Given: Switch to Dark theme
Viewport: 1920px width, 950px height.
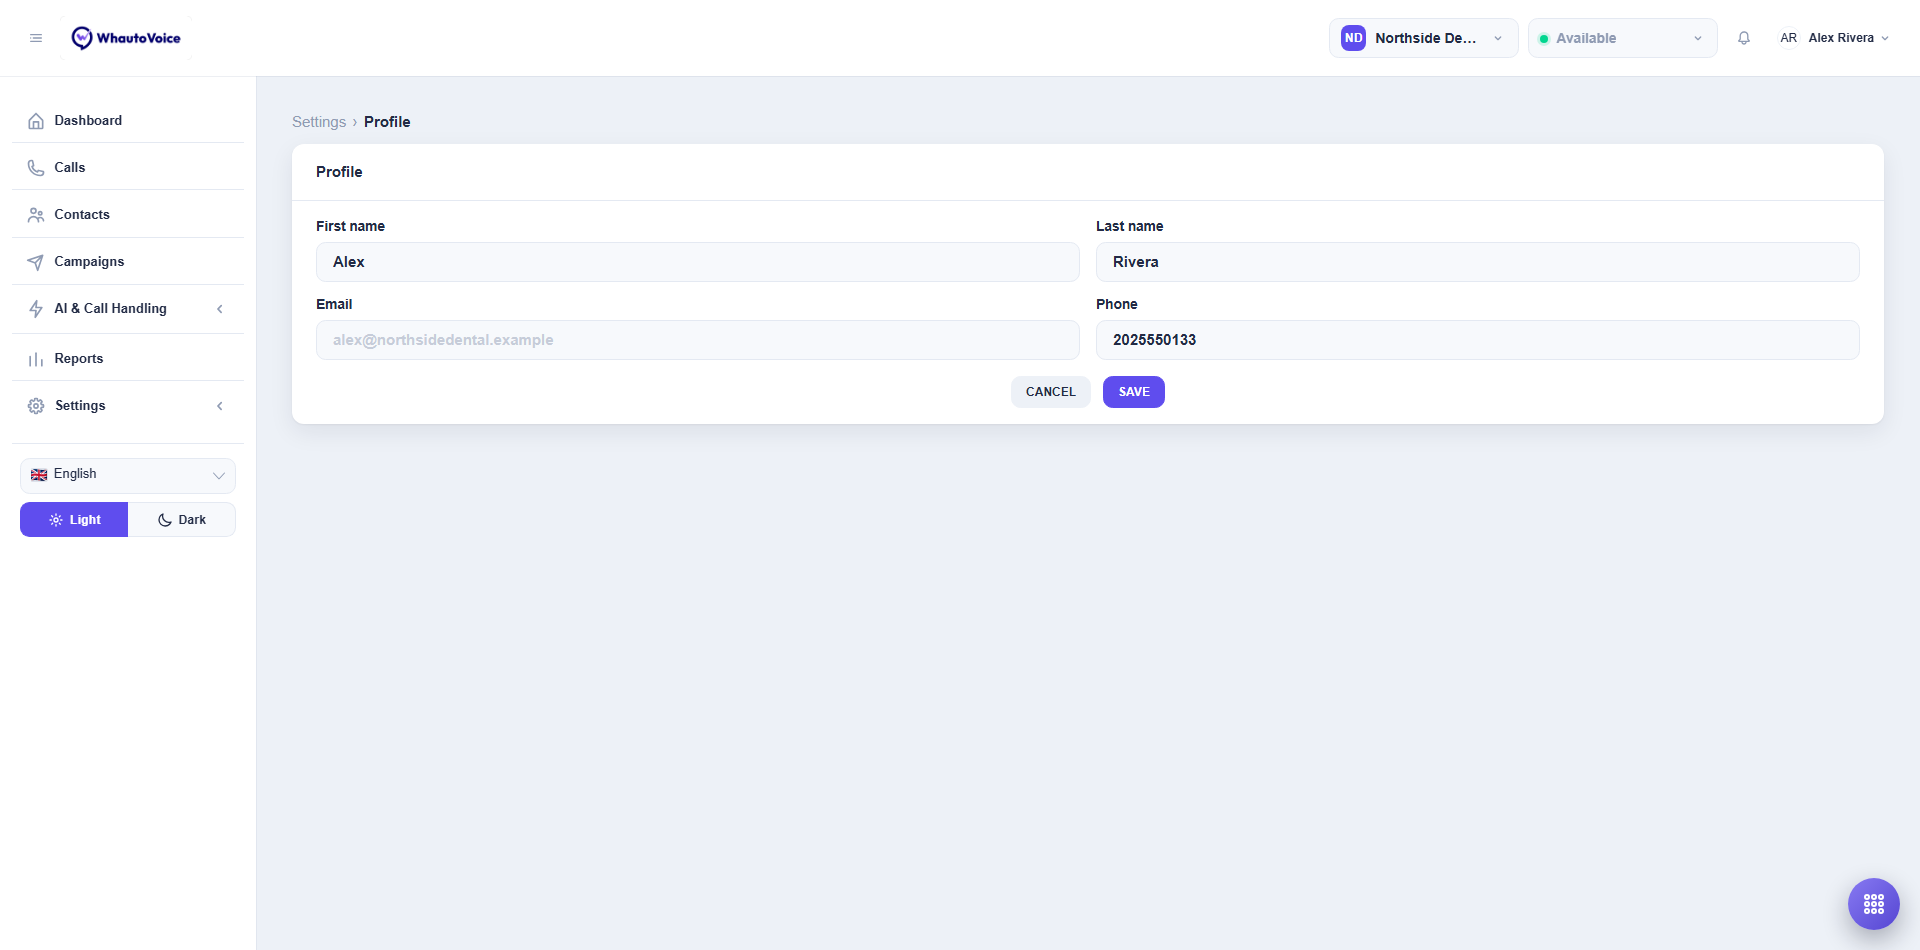Looking at the screenshot, I should (182, 520).
